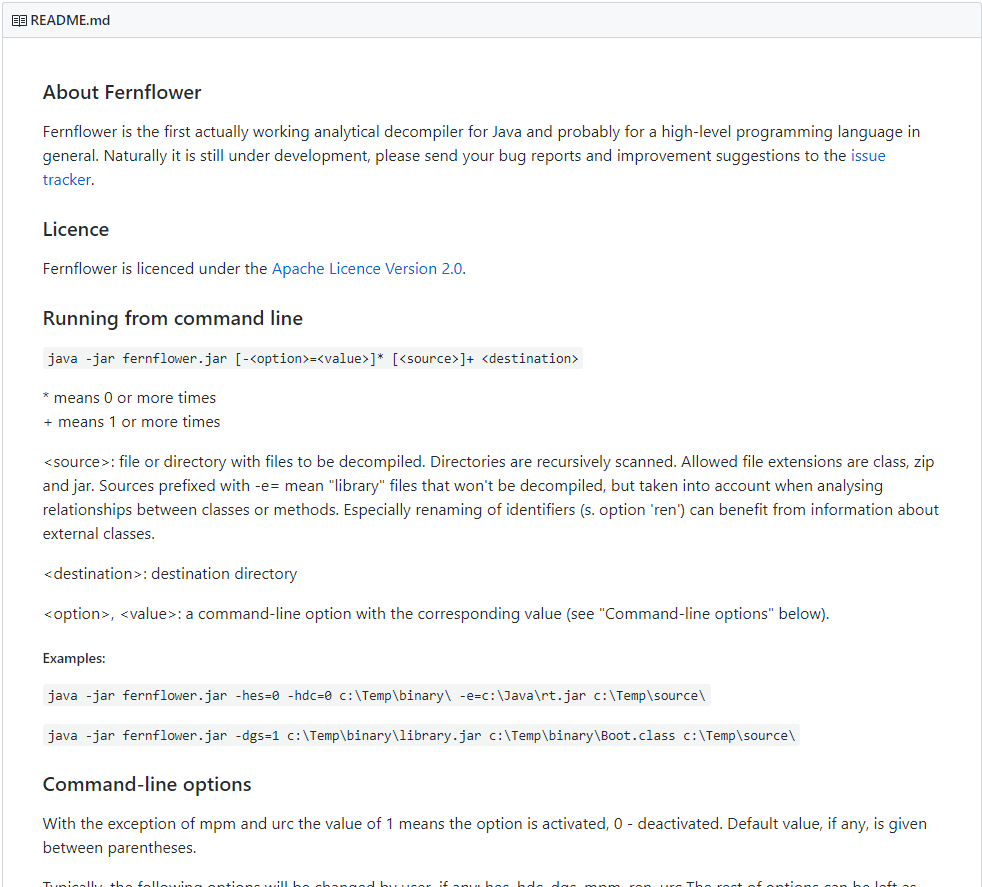Image resolution: width=982 pixels, height=887 pixels.
Task: Click the paragraph about mpm and urc options
Action: click(484, 835)
